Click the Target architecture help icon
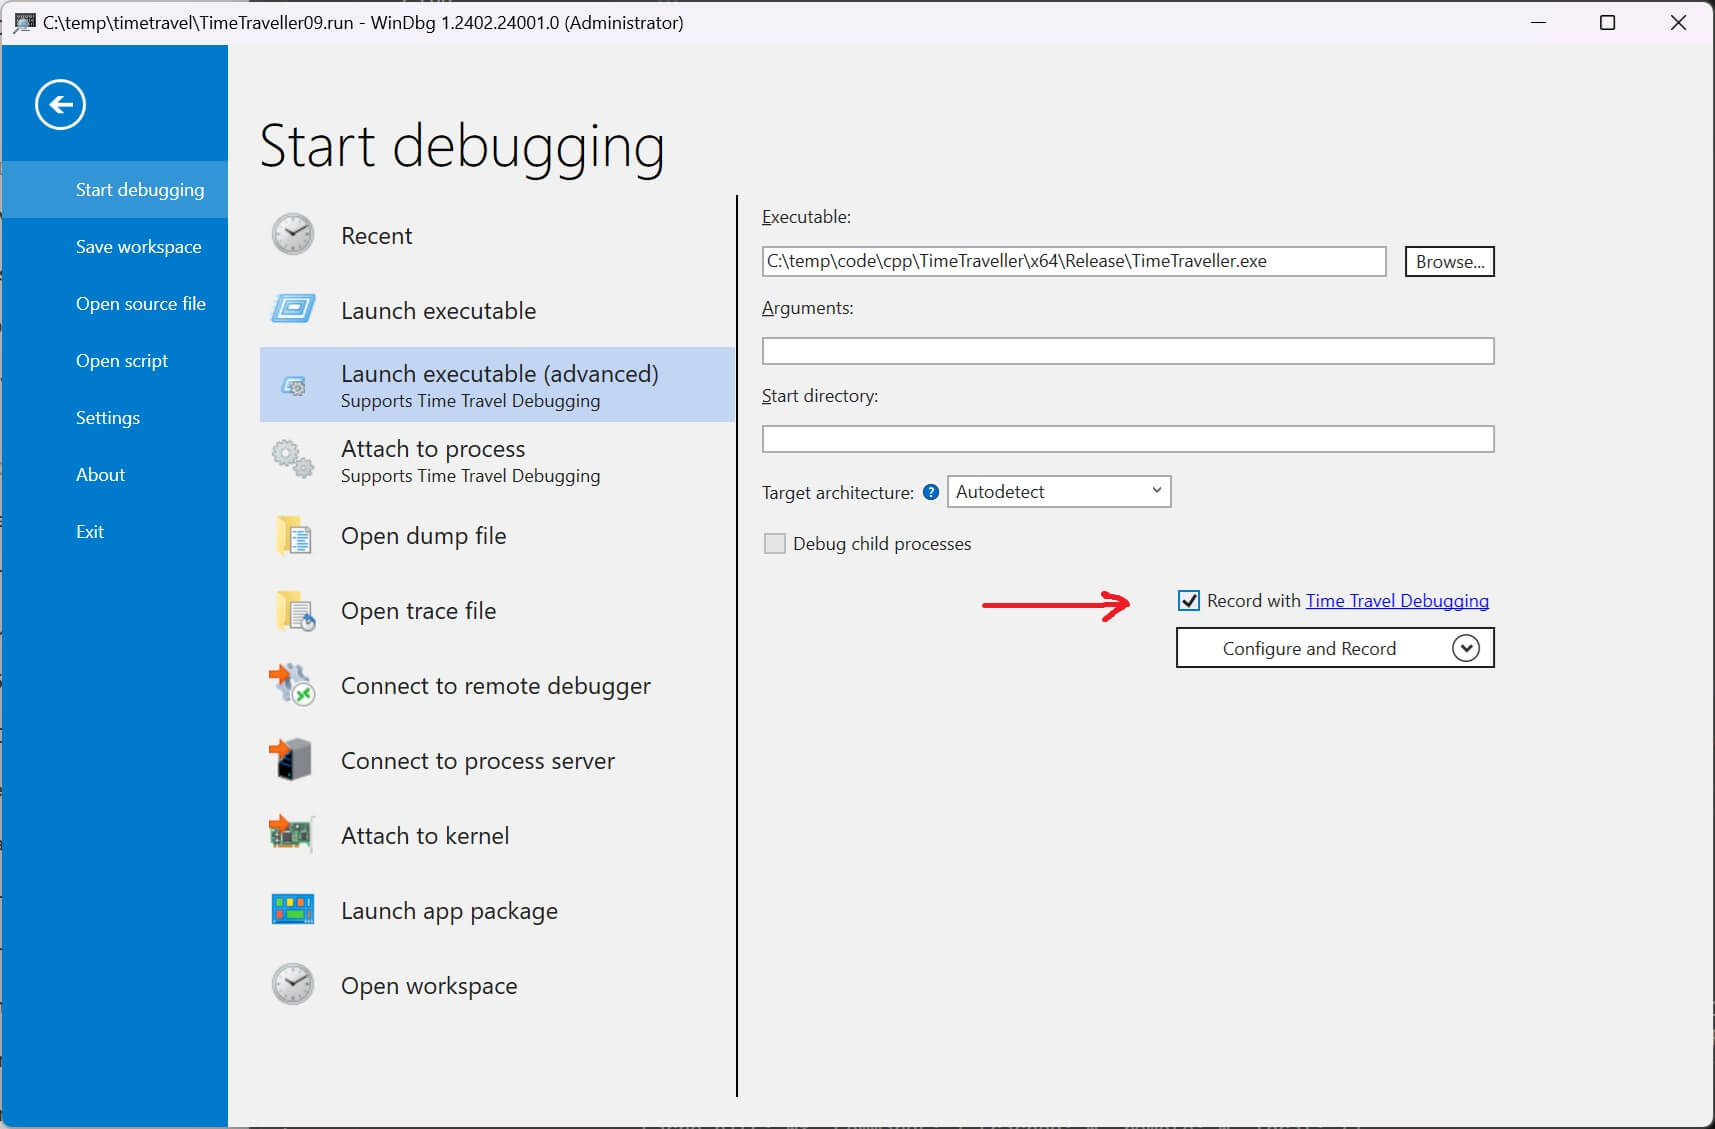 (x=931, y=492)
